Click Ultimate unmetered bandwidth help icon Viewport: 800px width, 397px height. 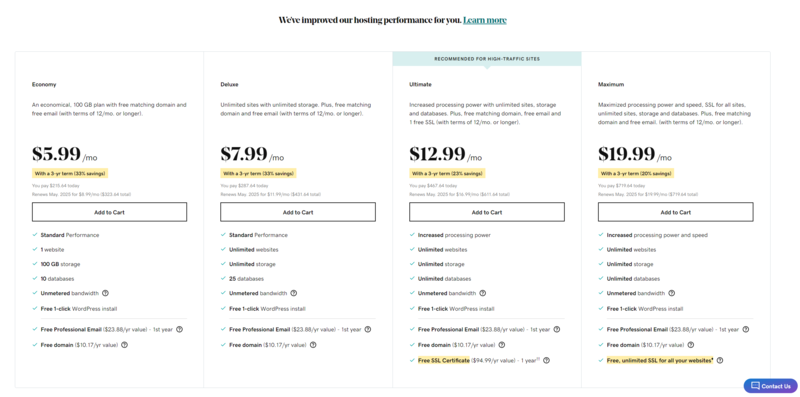pos(483,293)
